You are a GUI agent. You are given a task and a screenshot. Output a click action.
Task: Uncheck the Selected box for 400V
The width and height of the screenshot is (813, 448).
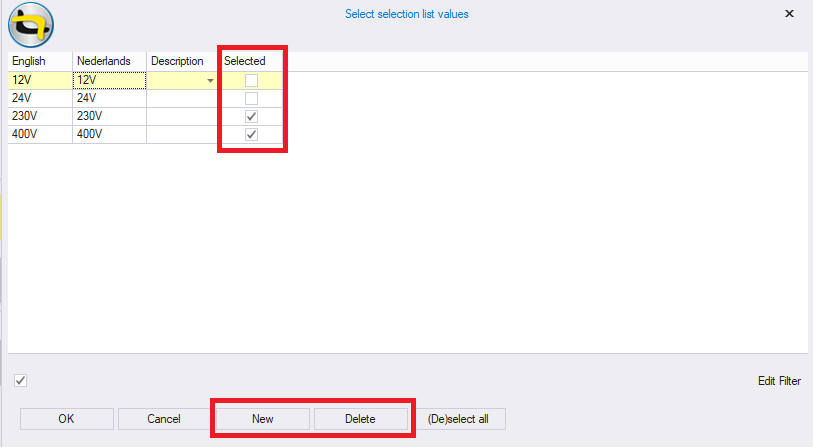pyautogui.click(x=251, y=134)
